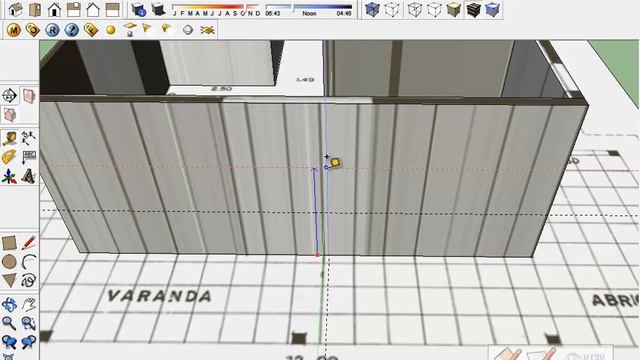Select the pink section plane tool
Screen dimensions: 640x360
pyautogui.click(x=29, y=96)
